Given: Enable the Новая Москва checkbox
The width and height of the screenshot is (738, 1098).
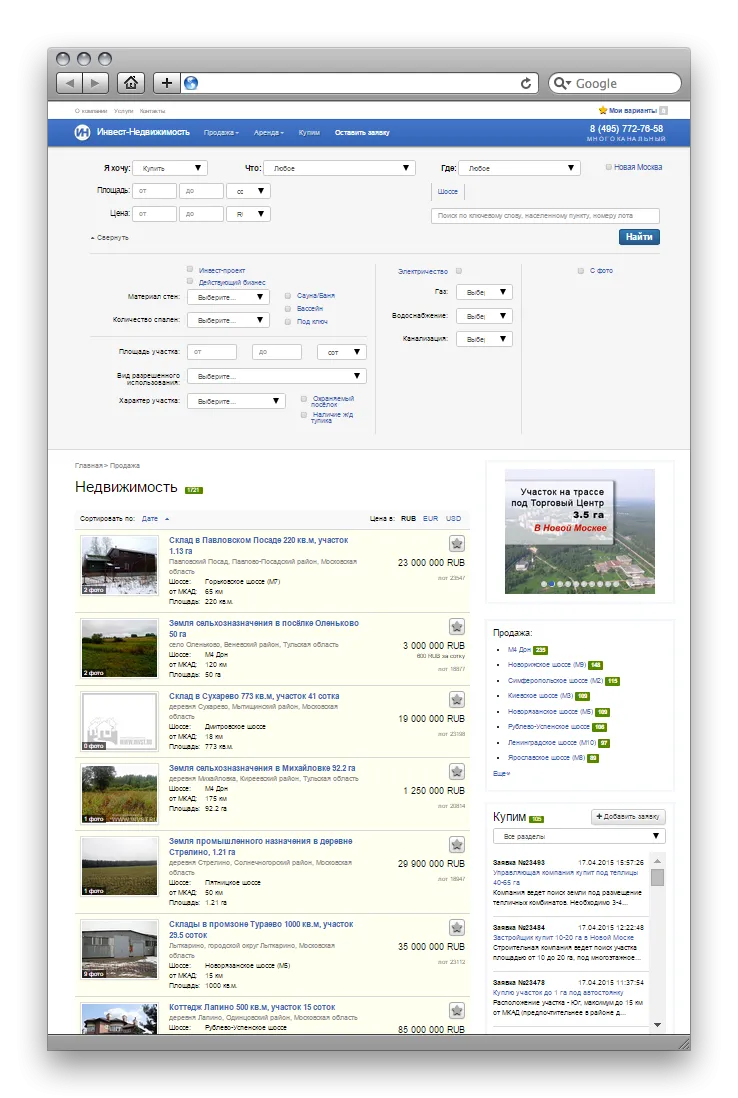Looking at the screenshot, I should (x=608, y=167).
